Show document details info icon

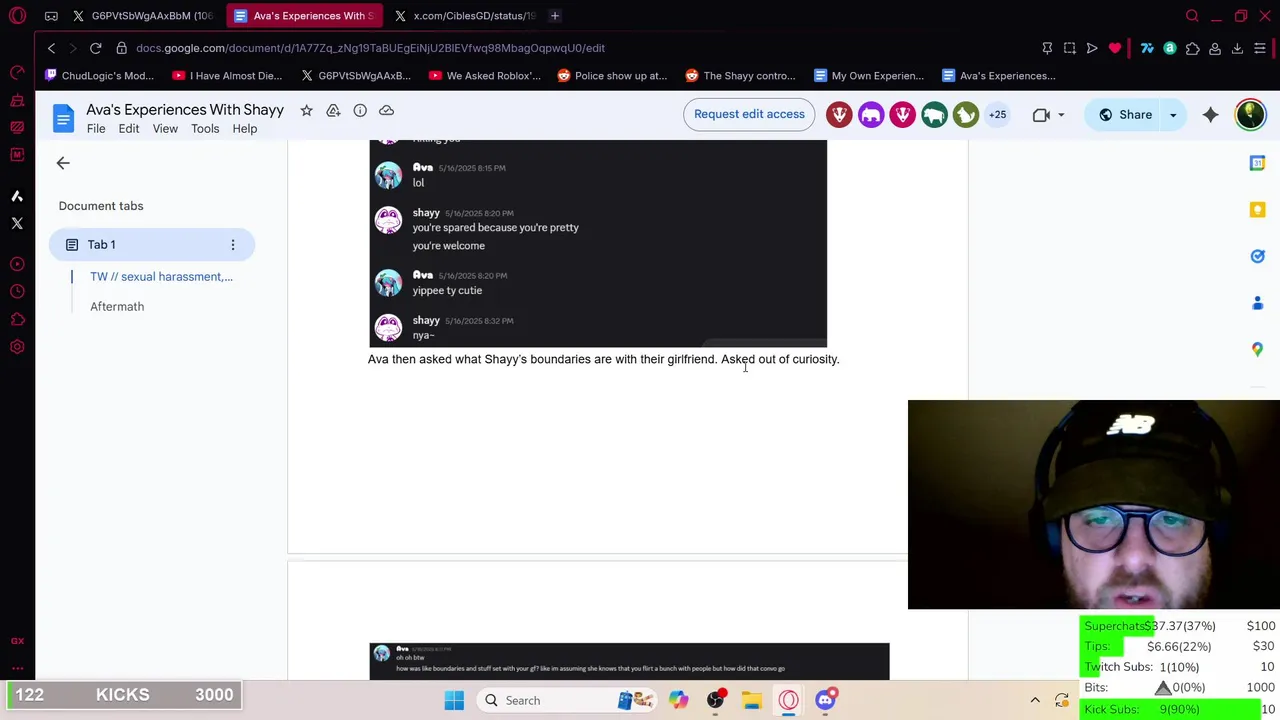point(360,110)
